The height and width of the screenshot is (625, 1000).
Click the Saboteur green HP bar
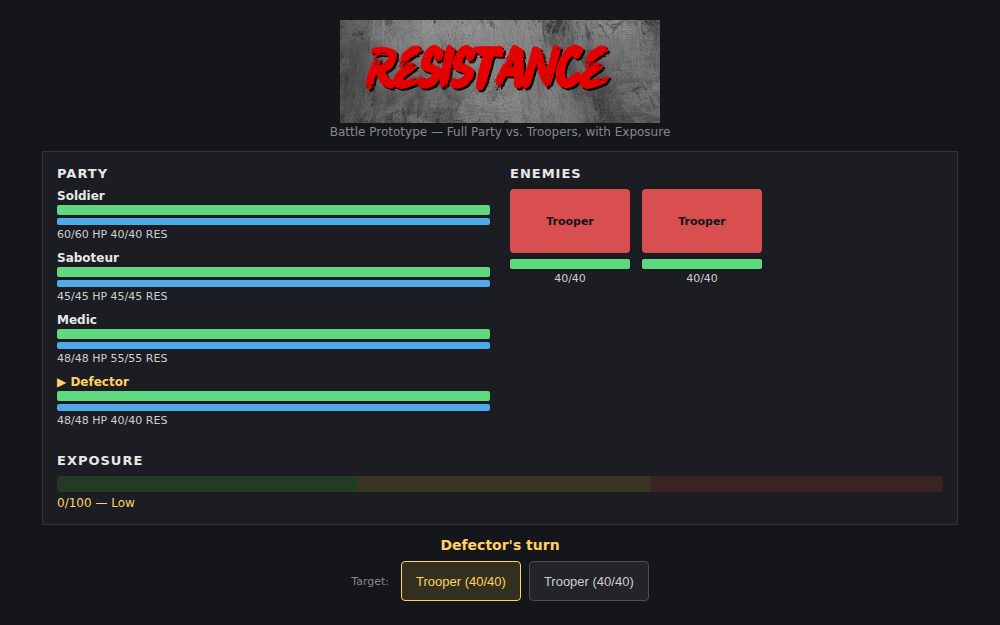(x=273, y=272)
